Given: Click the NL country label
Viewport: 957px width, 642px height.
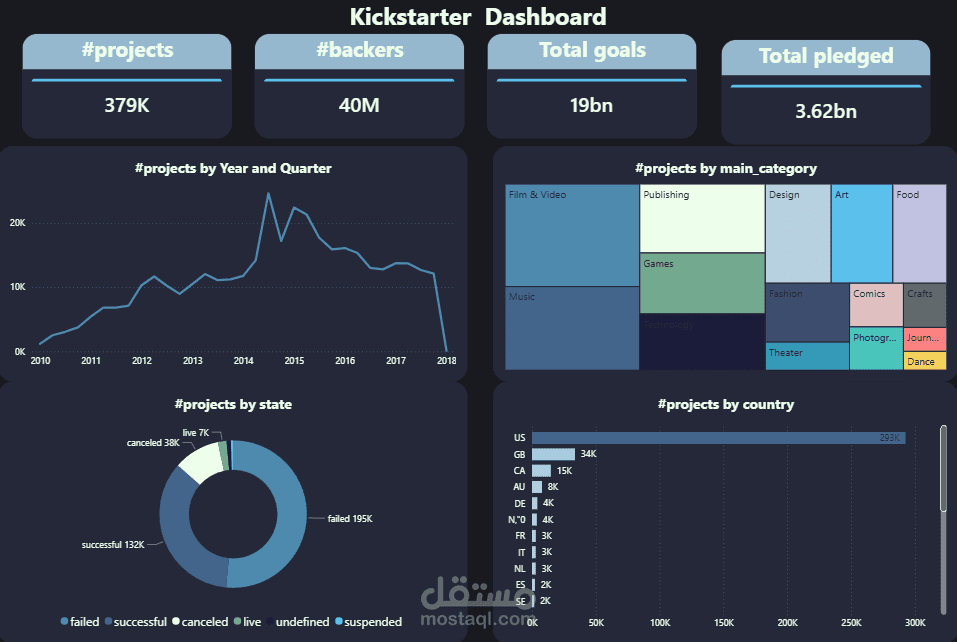Looking at the screenshot, I should pyautogui.click(x=519, y=569).
